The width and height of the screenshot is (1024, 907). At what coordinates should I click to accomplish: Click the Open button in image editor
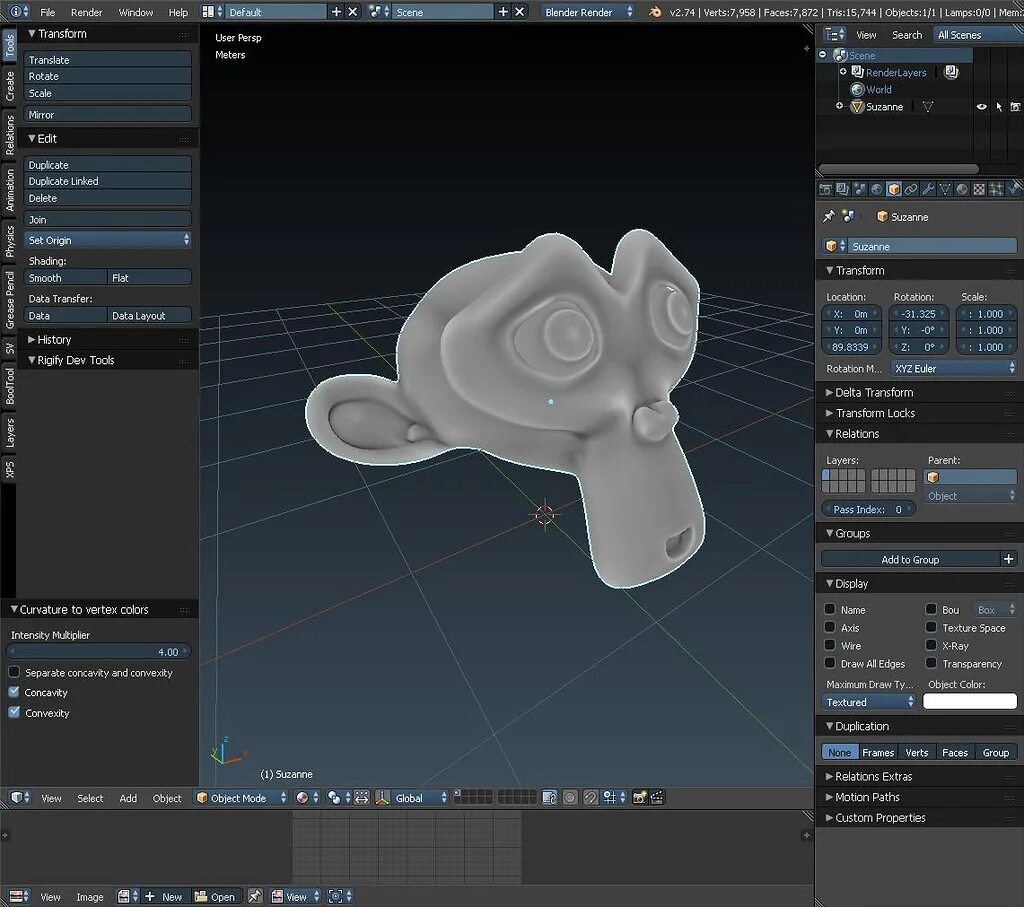point(215,897)
